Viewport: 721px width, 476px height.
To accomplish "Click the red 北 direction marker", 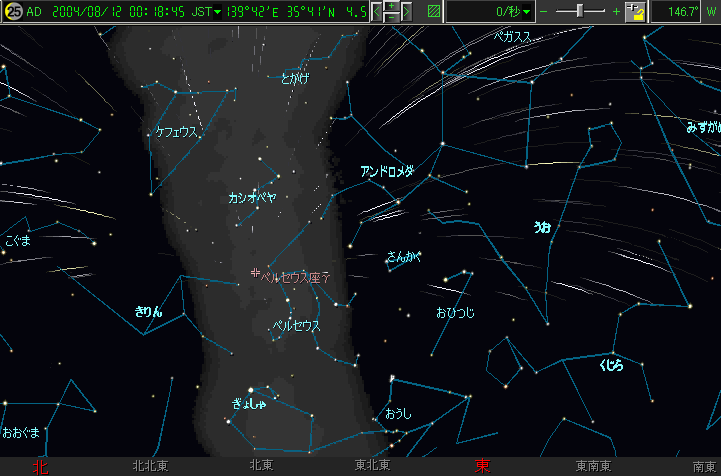I will 40,466.
